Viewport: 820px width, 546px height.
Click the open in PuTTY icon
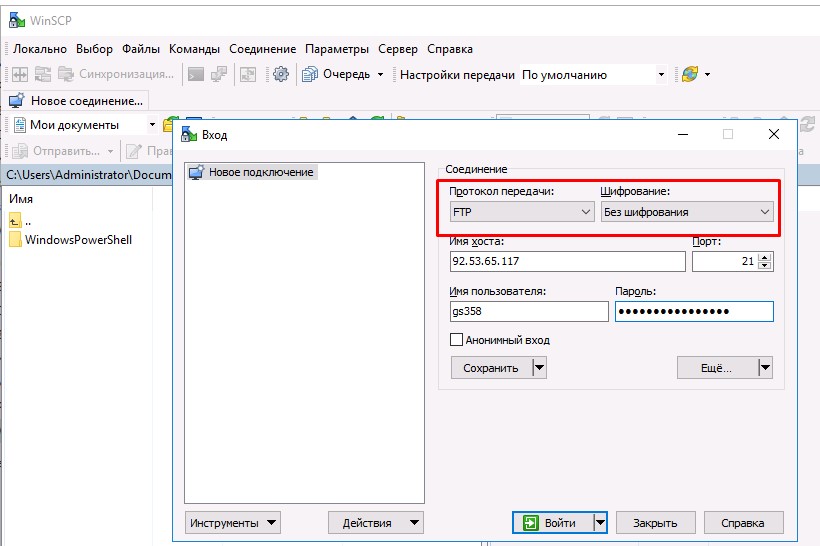(x=219, y=74)
